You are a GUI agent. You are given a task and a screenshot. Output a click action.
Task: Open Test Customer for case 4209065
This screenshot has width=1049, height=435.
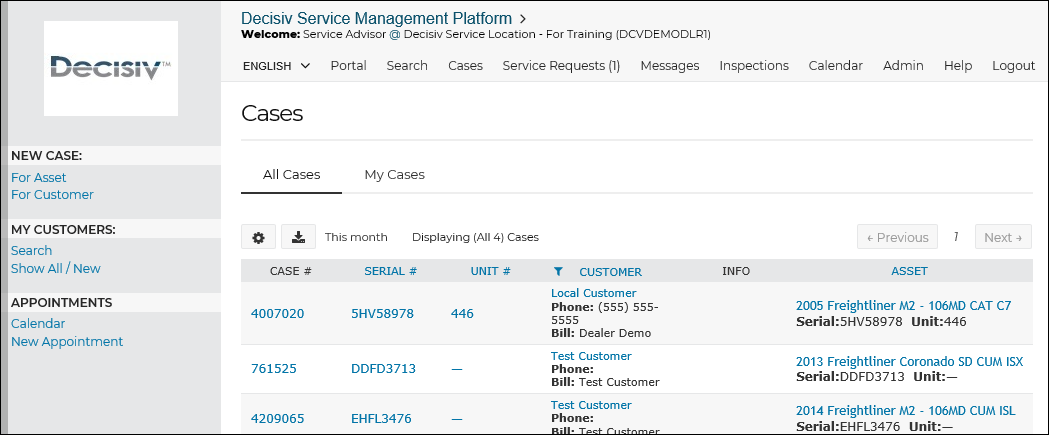coord(591,405)
